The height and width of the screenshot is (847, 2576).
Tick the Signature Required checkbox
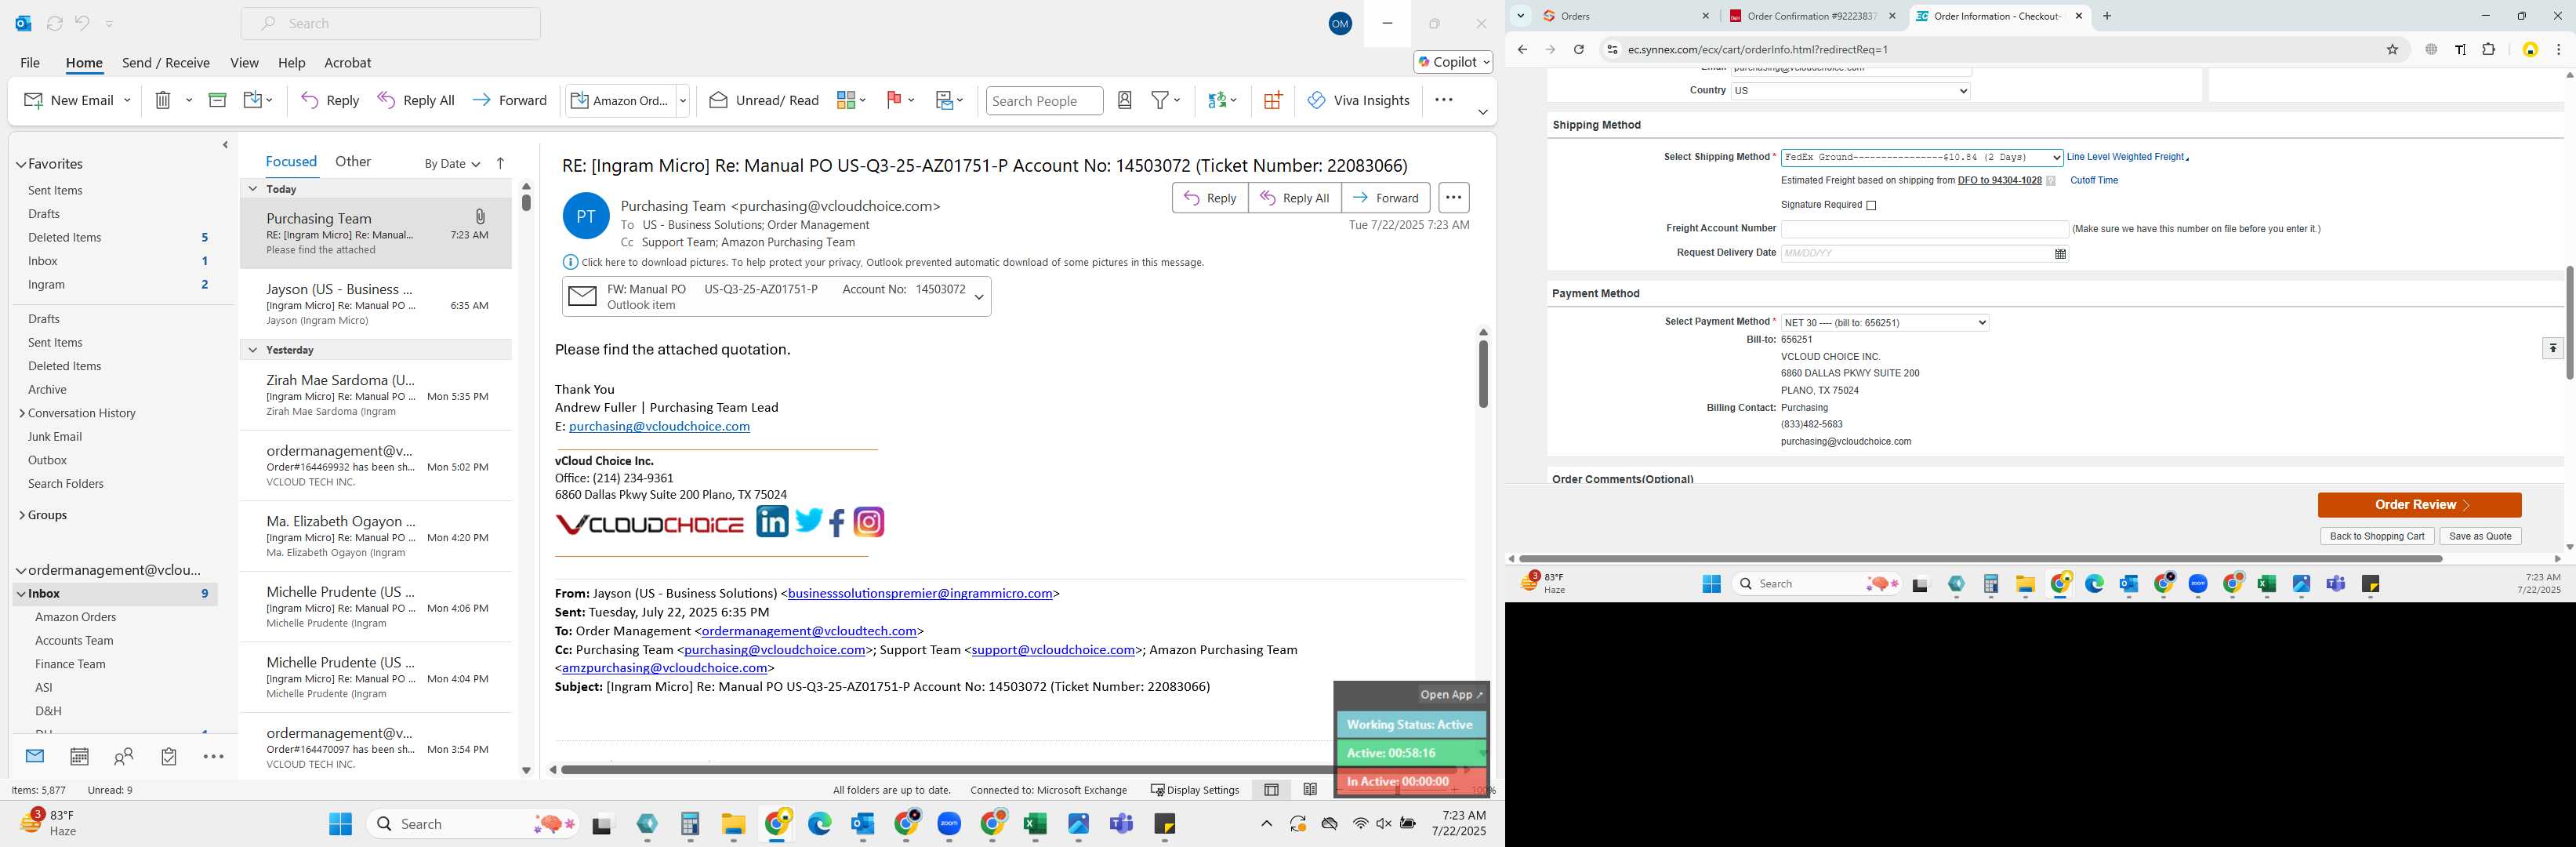(1871, 206)
